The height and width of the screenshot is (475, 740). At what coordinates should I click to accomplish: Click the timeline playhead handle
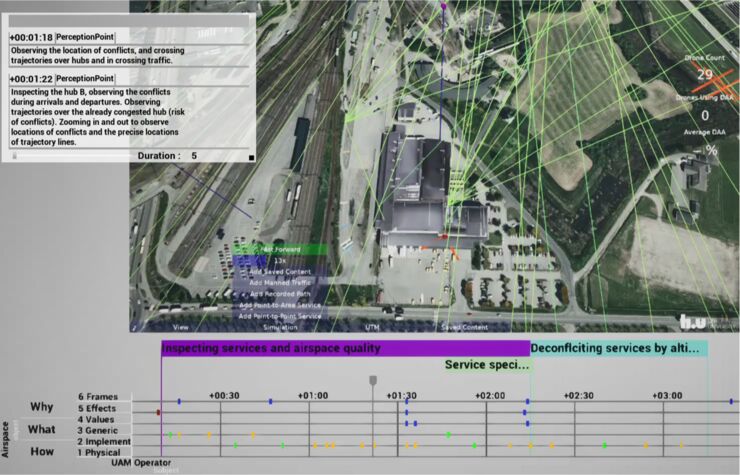click(x=373, y=380)
